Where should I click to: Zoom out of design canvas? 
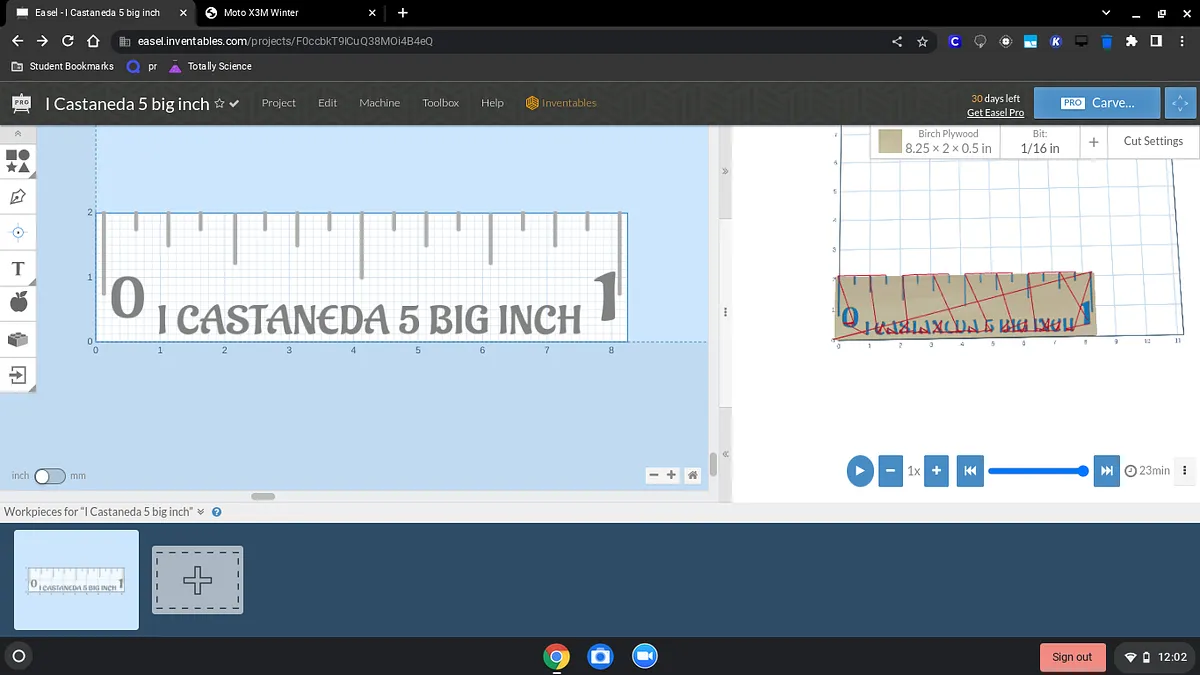[x=654, y=476]
